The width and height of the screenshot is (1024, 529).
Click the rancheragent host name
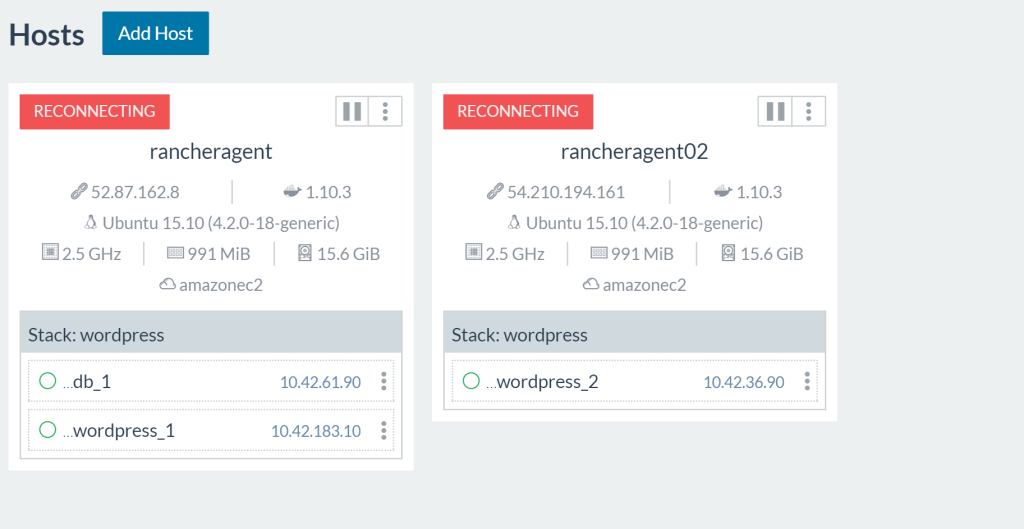coord(211,152)
